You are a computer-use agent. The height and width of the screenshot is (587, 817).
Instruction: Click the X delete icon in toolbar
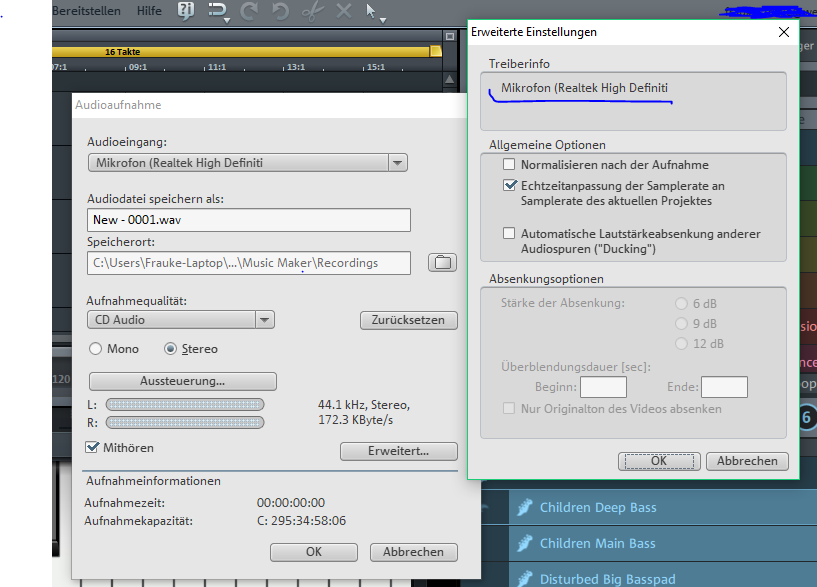(x=344, y=11)
